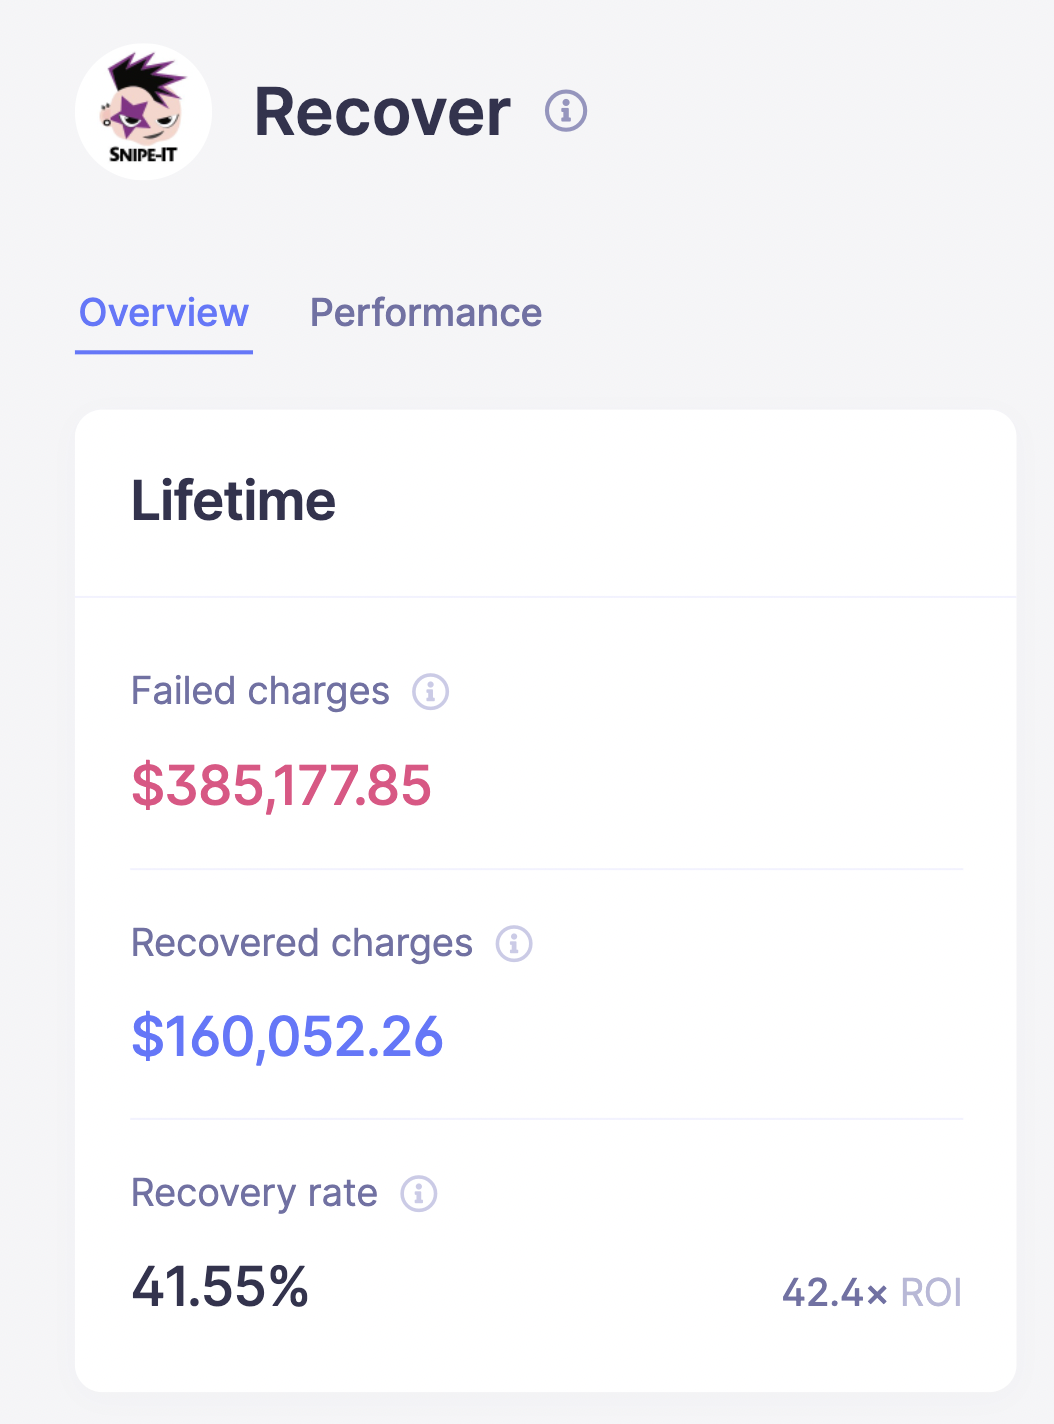This screenshot has width=1054, height=1424.
Task: Click the 41.55% recovery rate value
Action: click(x=220, y=1286)
